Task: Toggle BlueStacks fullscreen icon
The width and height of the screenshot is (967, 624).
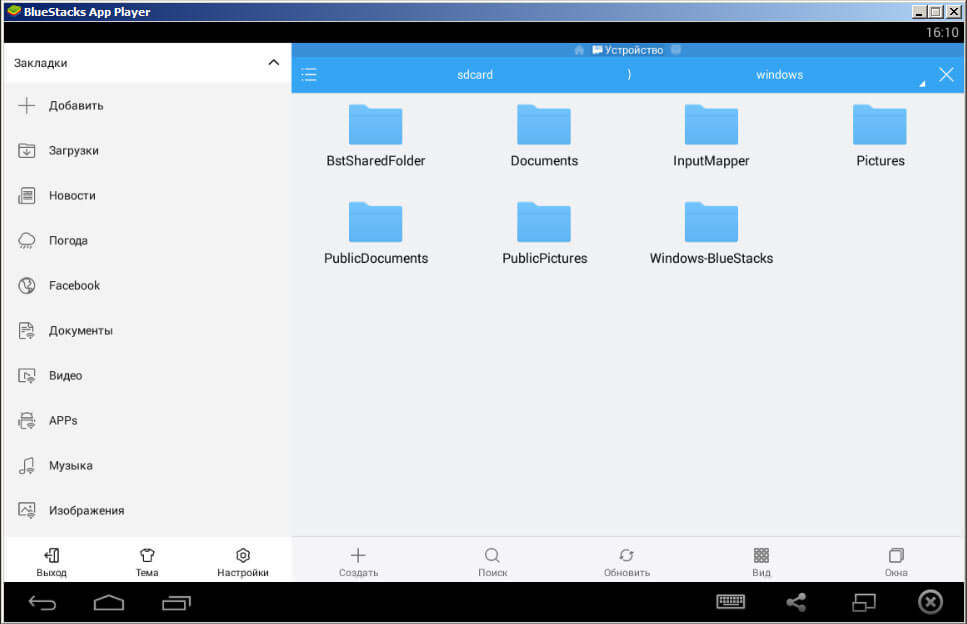Action: (864, 602)
